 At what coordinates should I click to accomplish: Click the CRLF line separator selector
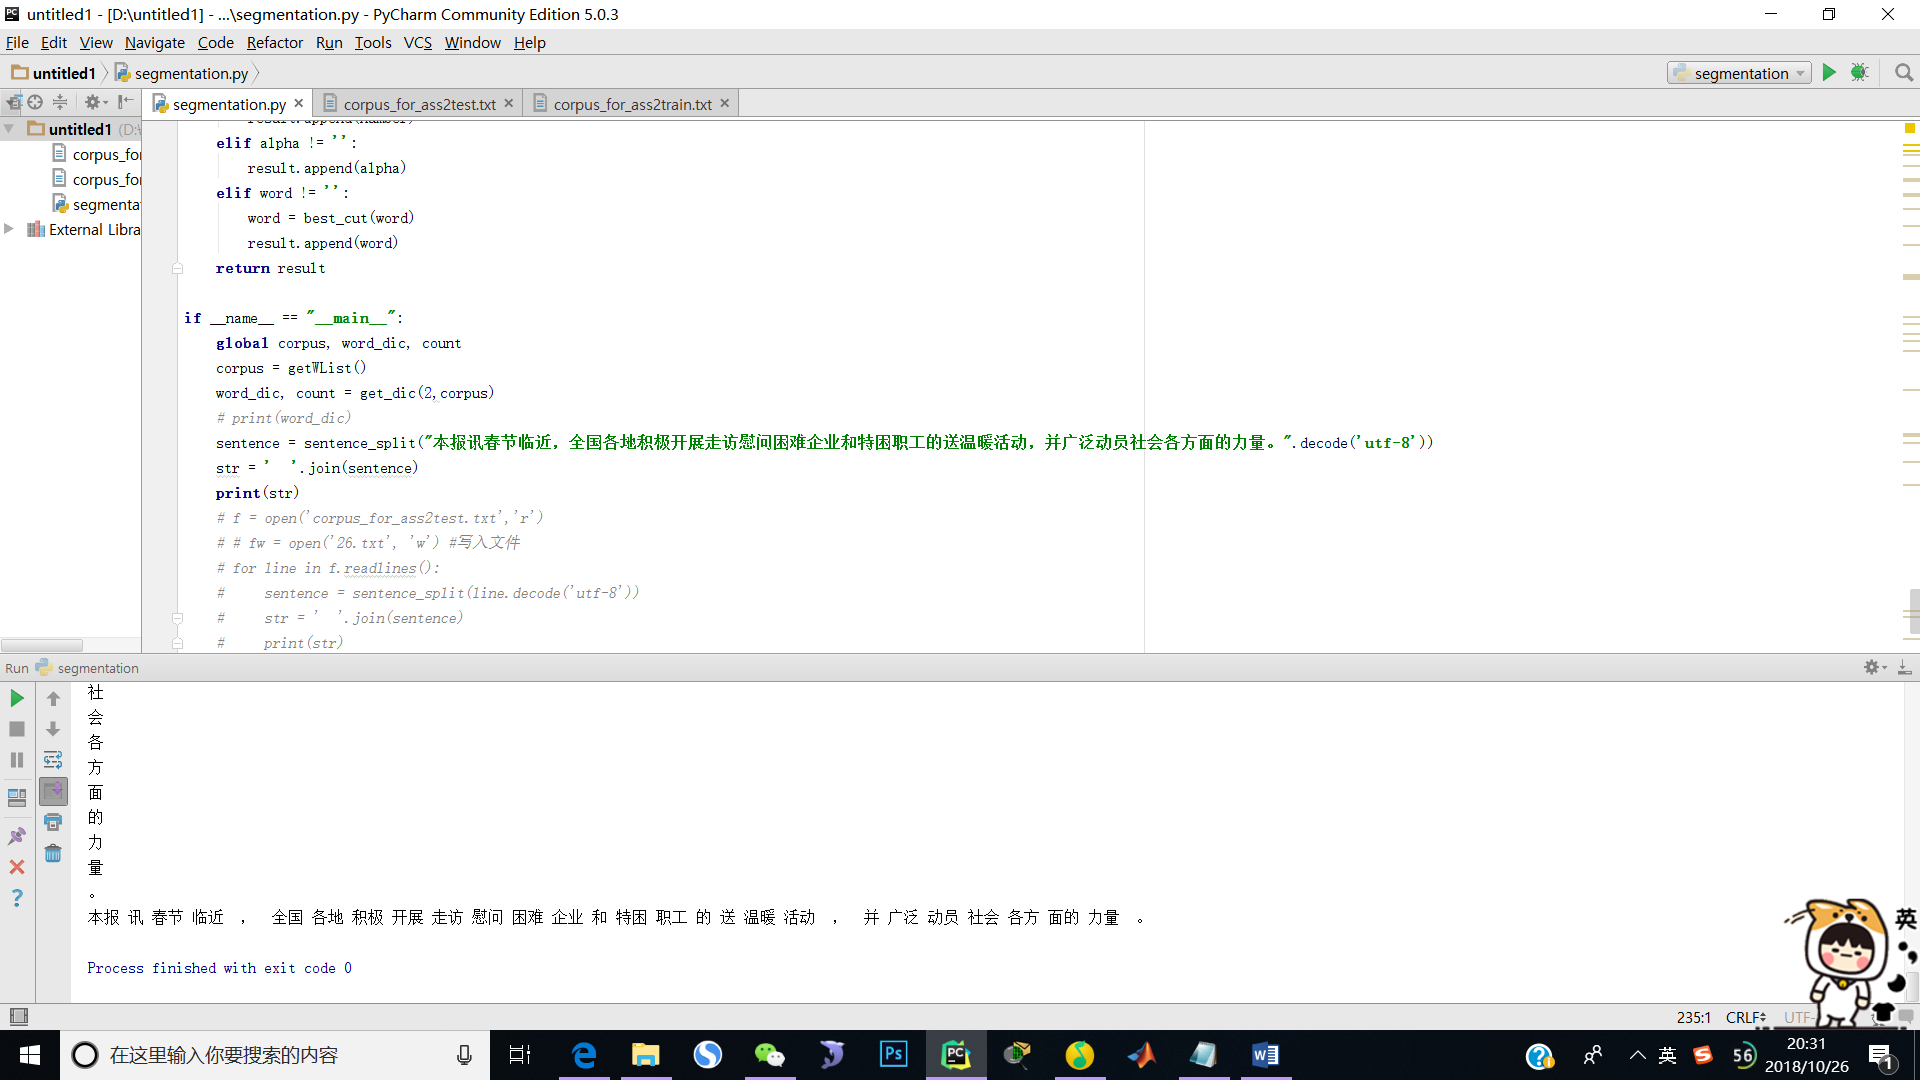point(1745,1017)
